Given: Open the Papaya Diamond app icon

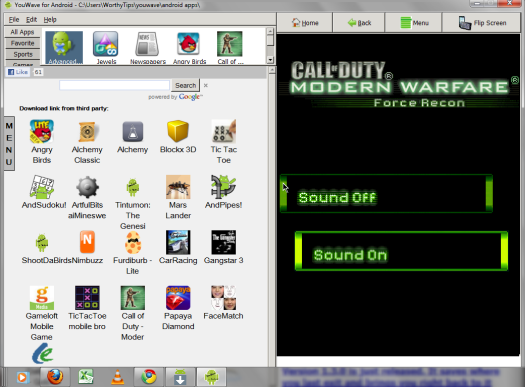Looking at the screenshot, I should click(178, 298).
